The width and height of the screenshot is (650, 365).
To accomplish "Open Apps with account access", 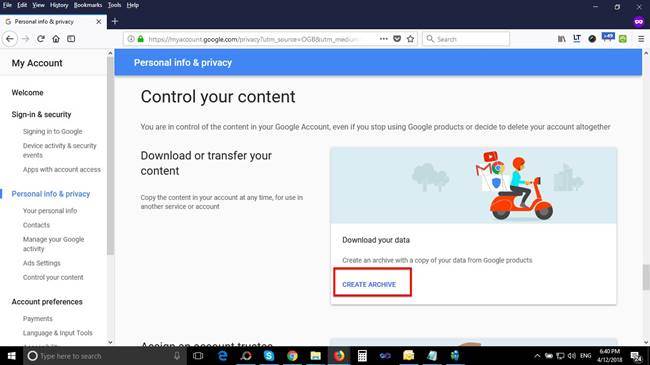I will coord(62,170).
